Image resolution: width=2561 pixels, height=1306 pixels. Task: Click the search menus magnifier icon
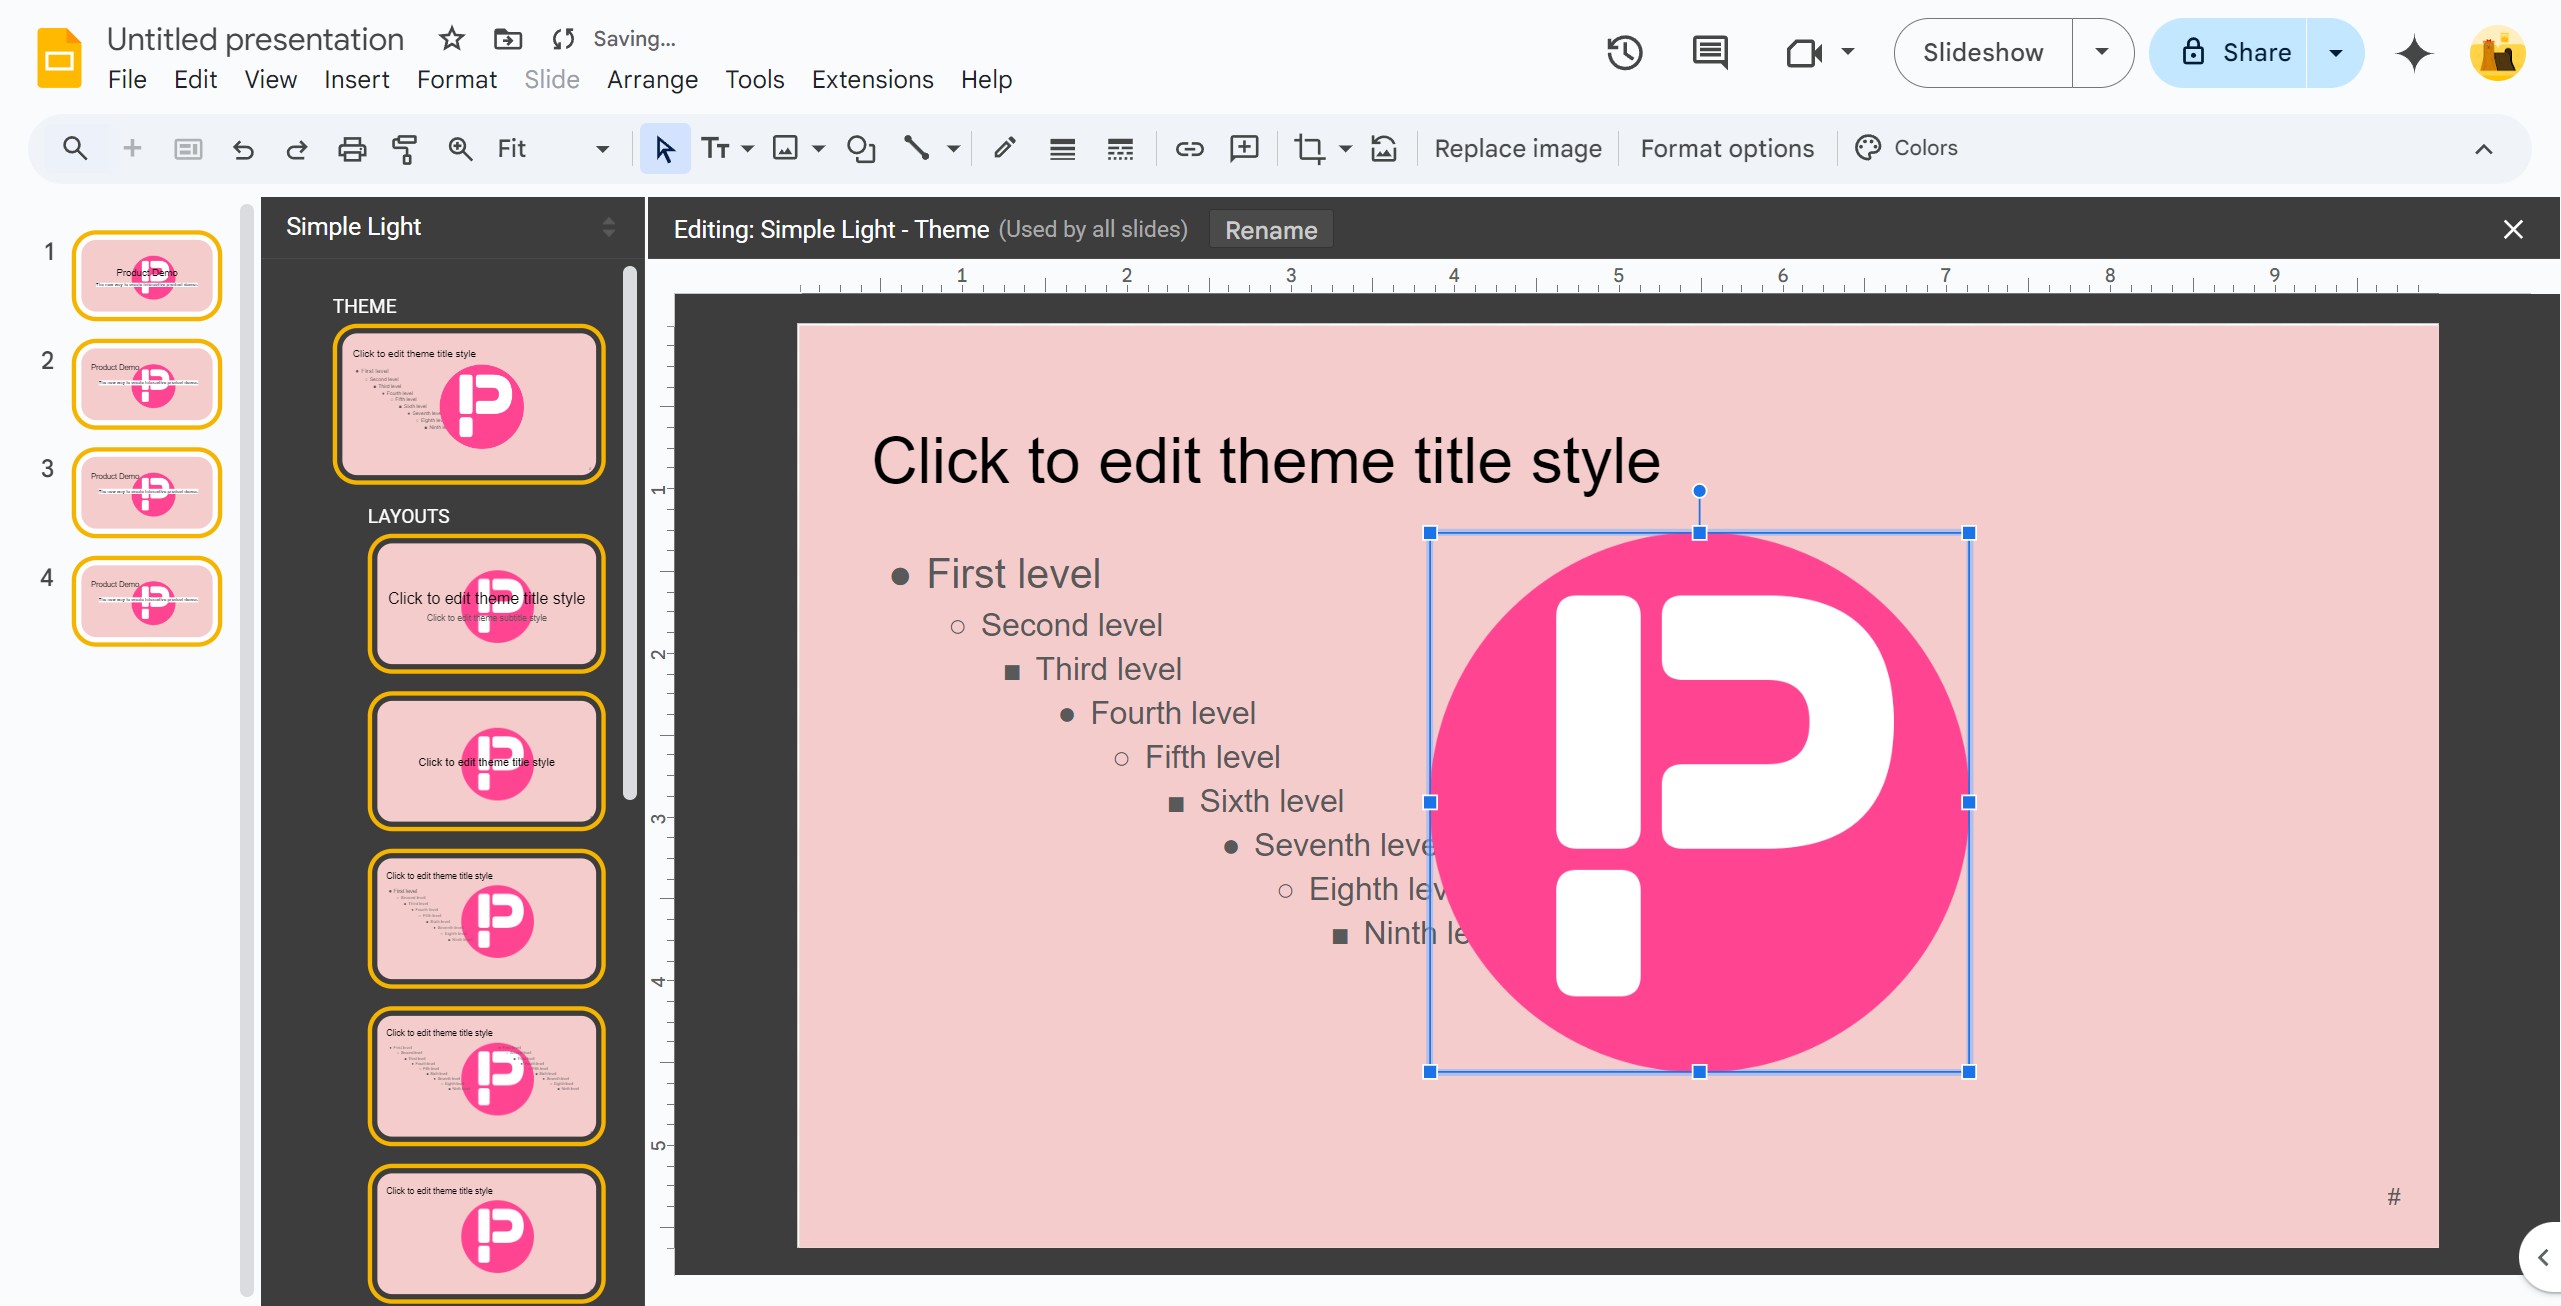[x=75, y=149]
